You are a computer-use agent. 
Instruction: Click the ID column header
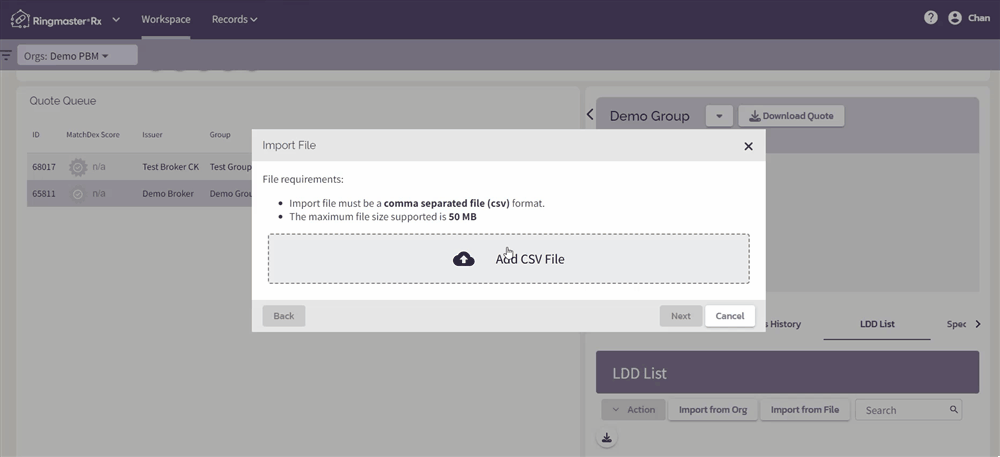[36, 134]
